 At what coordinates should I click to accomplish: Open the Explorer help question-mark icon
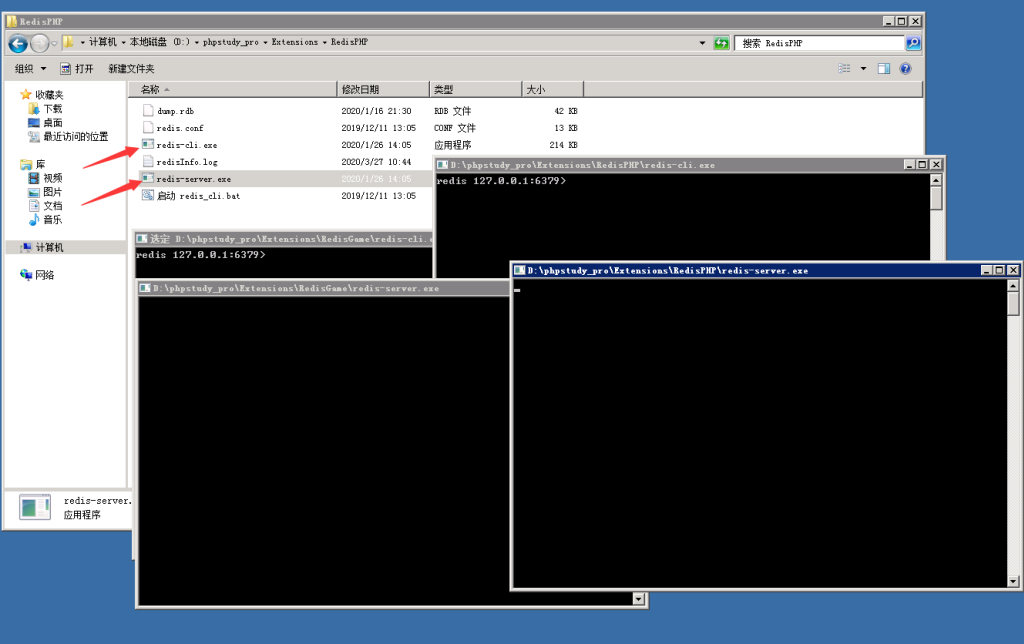906,69
